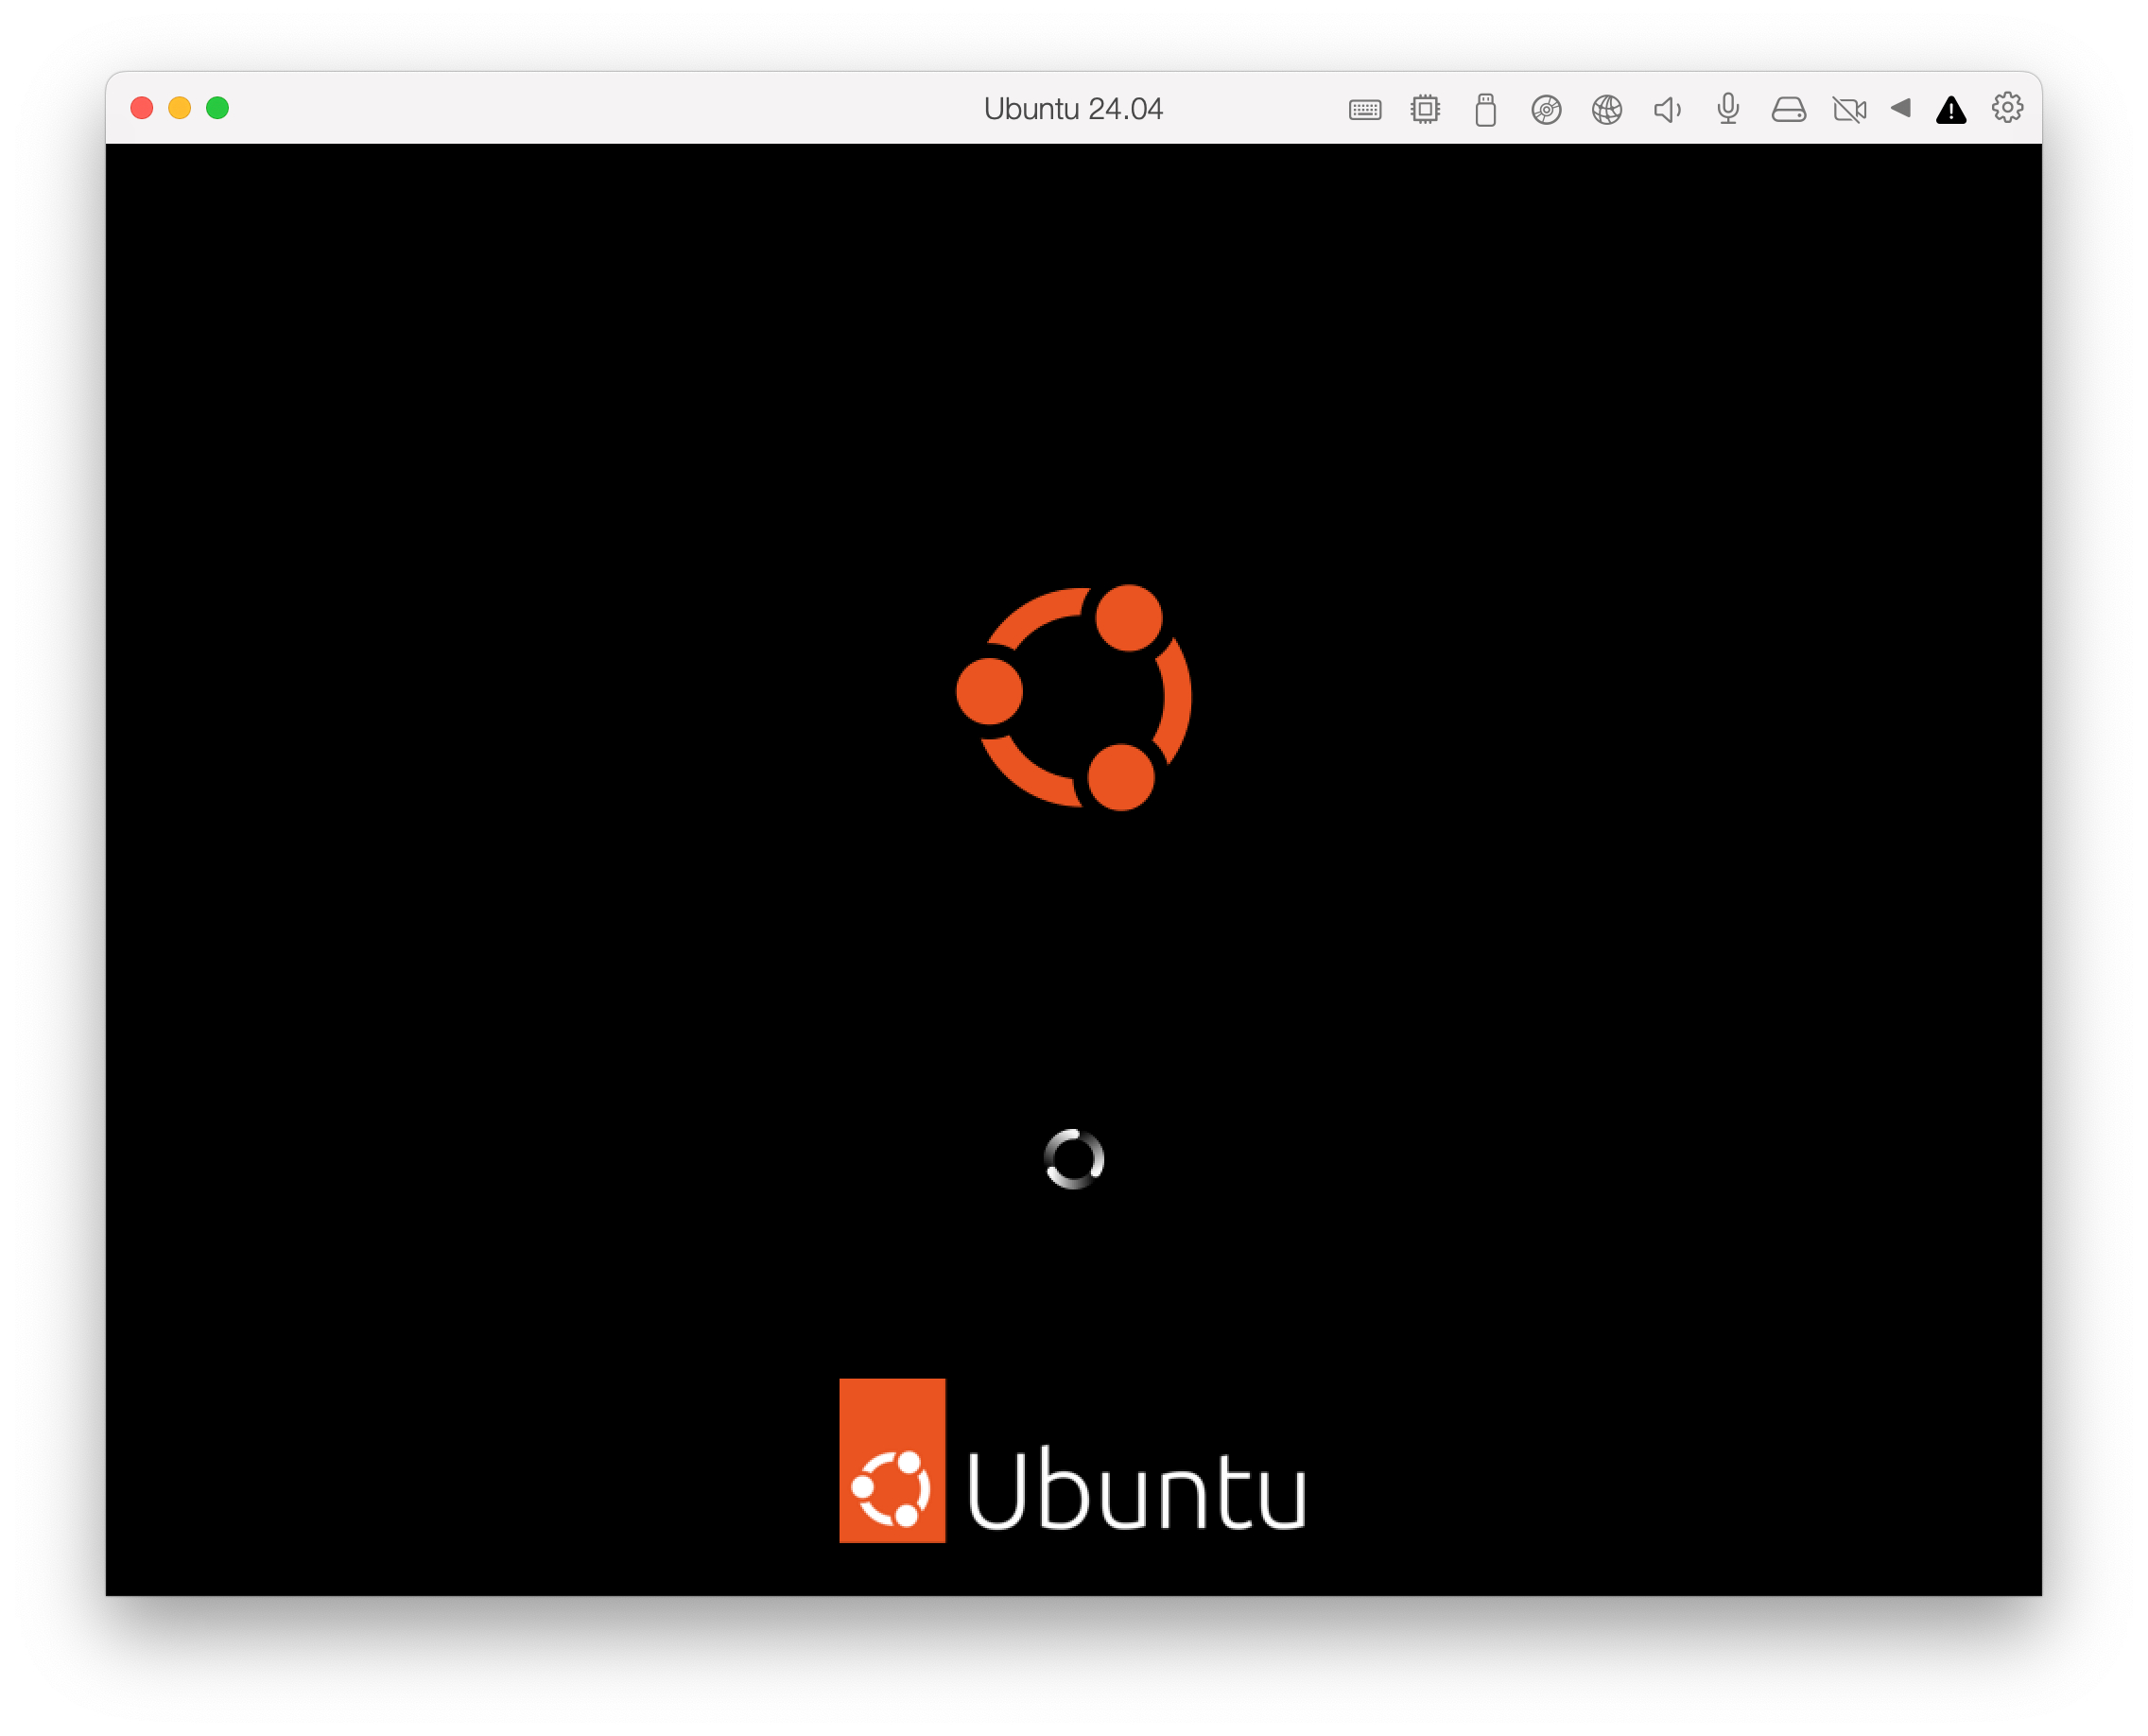Viewport: 2148px width, 1736px height.
Task: Click the disabled camera icon
Action: (x=1849, y=109)
